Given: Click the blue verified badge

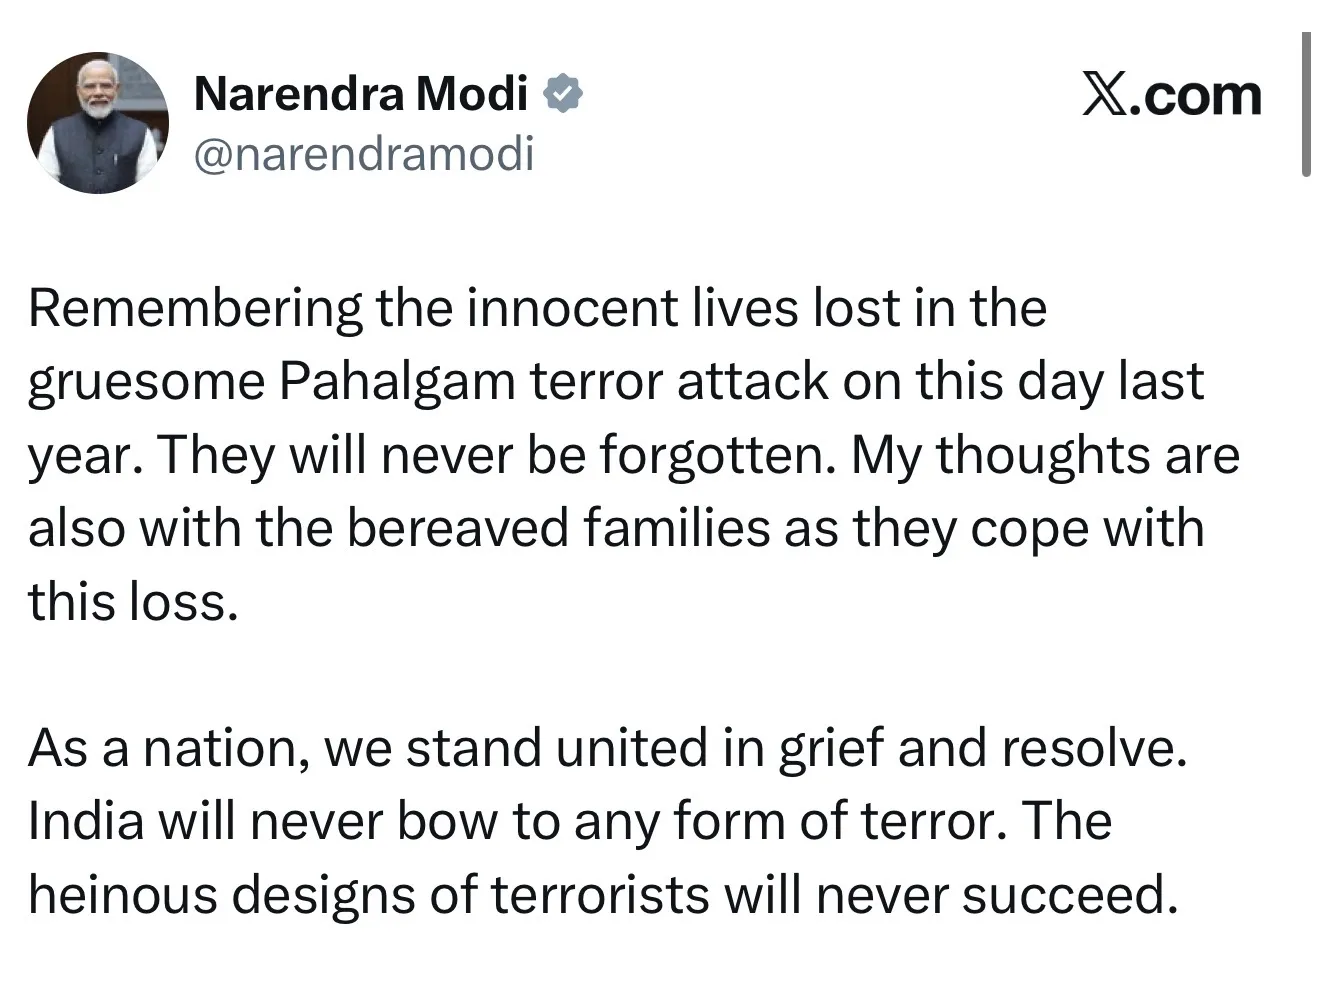Looking at the screenshot, I should point(563,94).
